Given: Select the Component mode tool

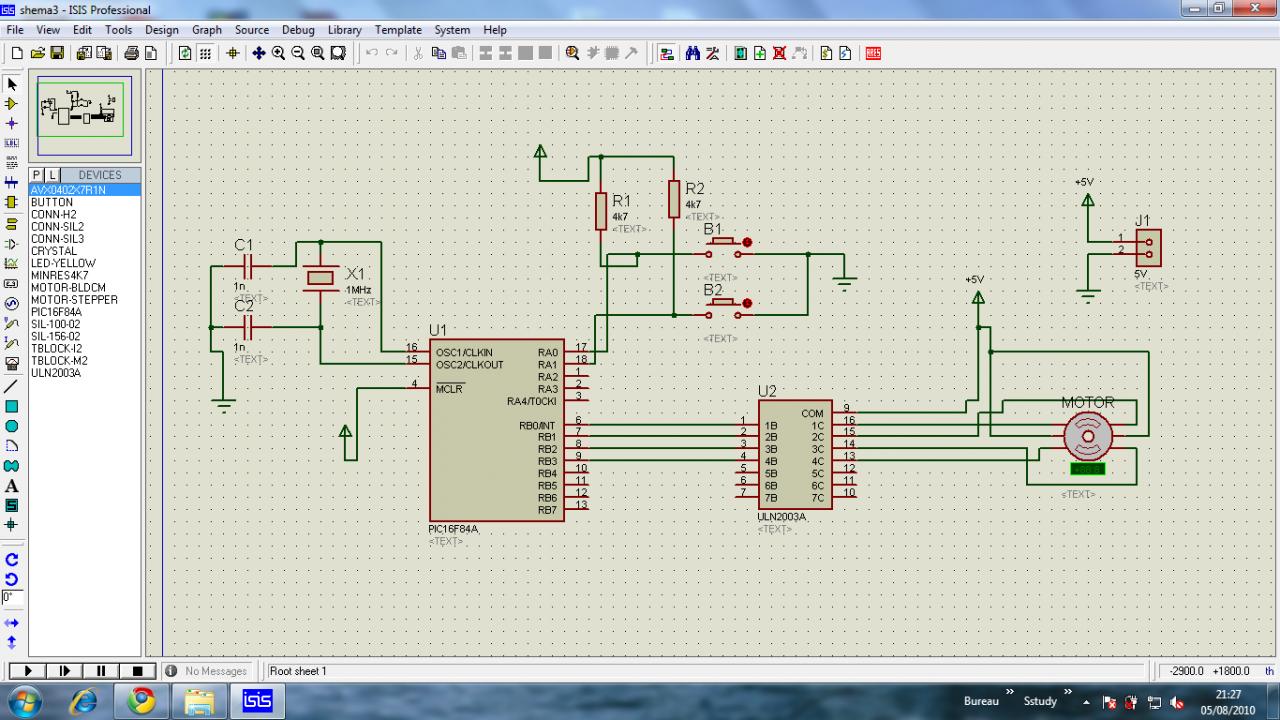Looking at the screenshot, I should (12, 103).
